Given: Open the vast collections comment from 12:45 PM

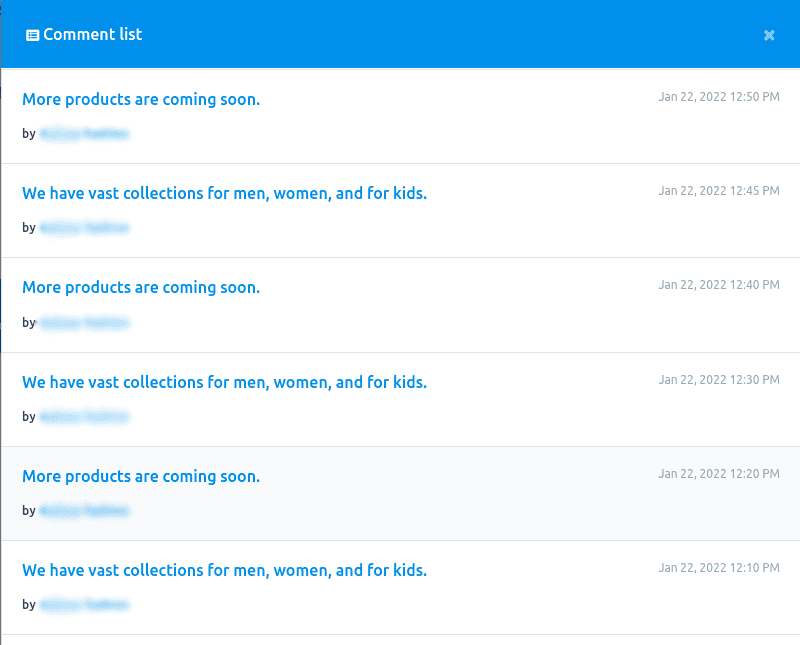Looking at the screenshot, I should pos(224,193).
